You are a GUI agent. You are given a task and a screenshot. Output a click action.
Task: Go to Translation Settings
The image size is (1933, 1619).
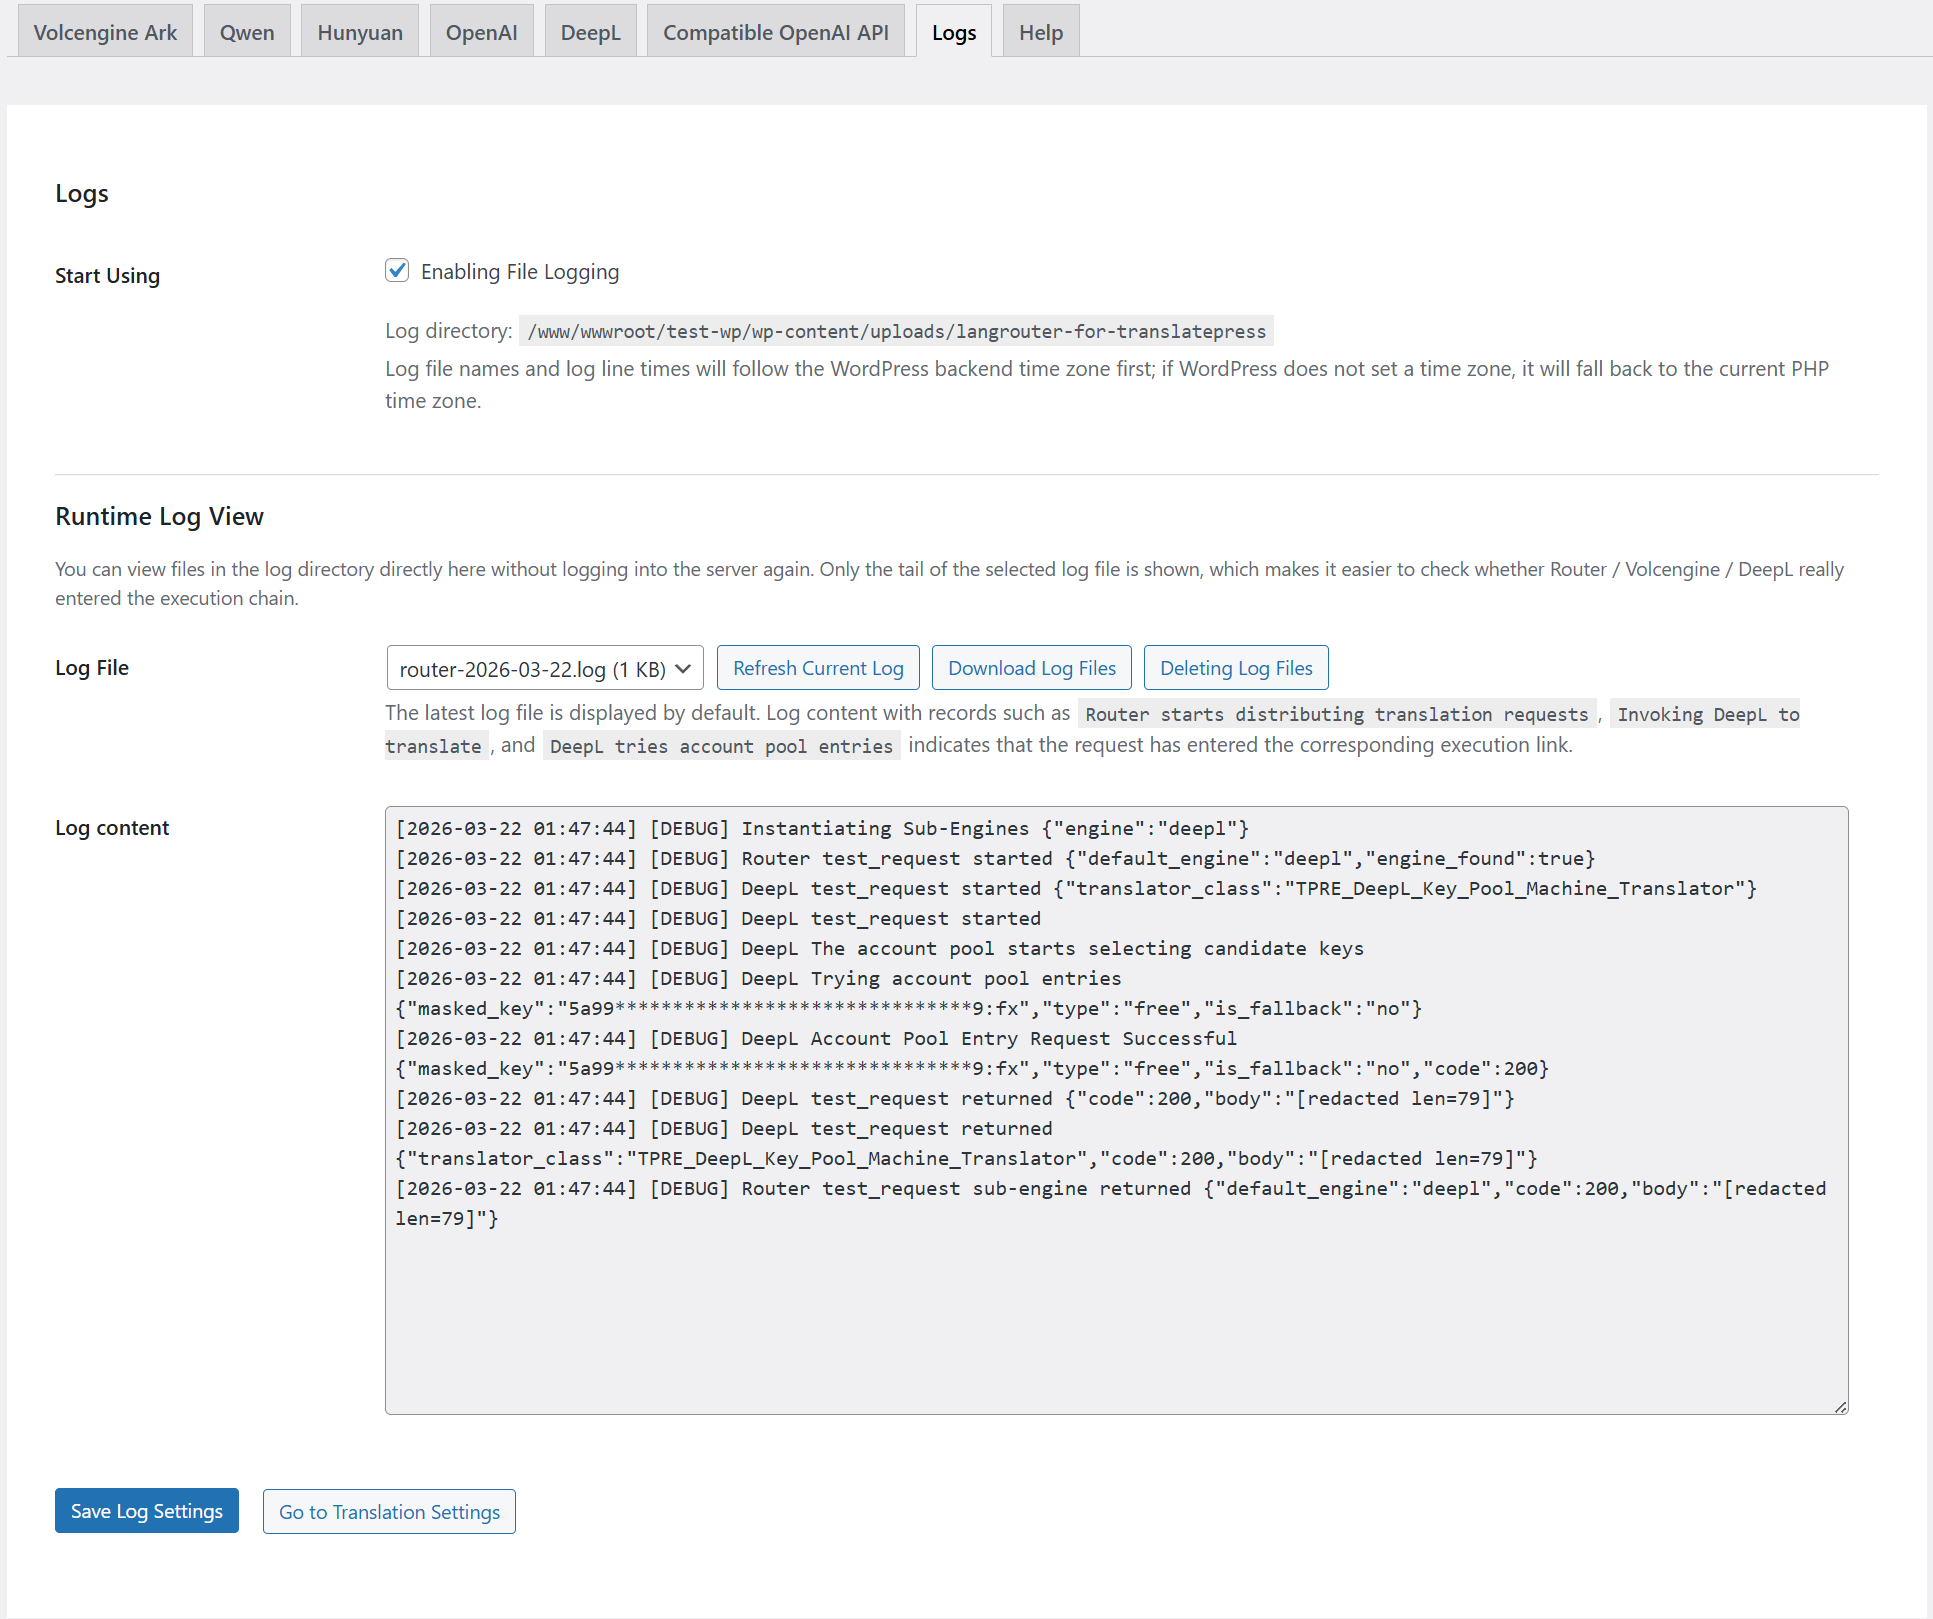coord(389,1511)
